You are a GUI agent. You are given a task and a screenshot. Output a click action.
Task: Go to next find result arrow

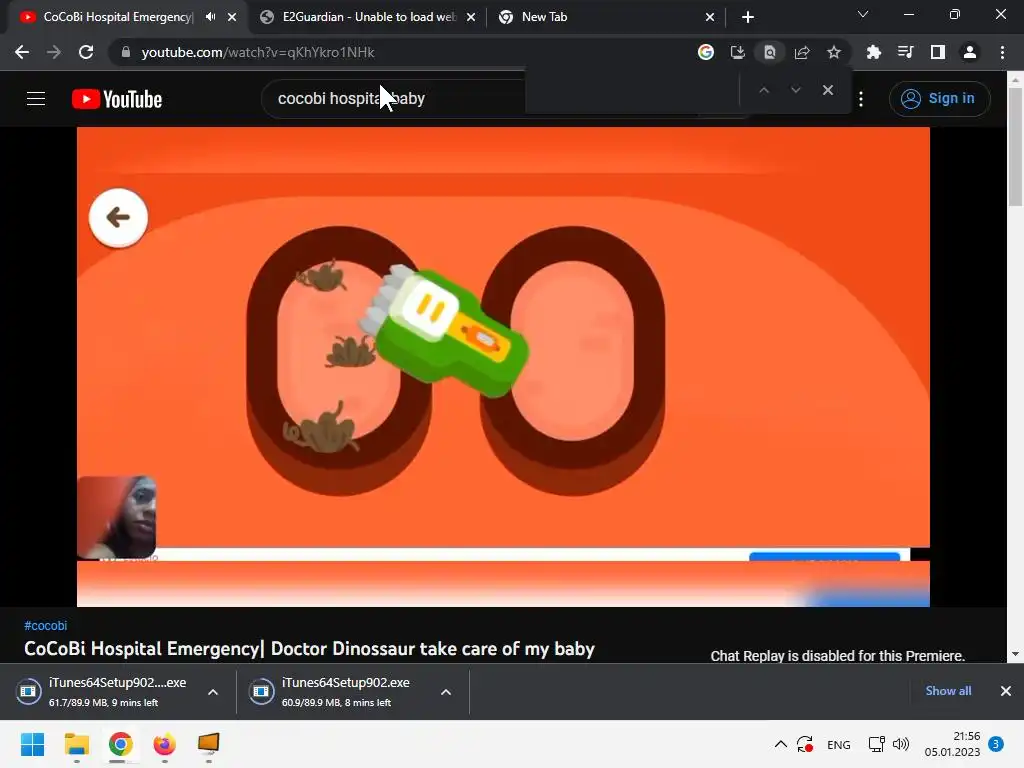795,90
